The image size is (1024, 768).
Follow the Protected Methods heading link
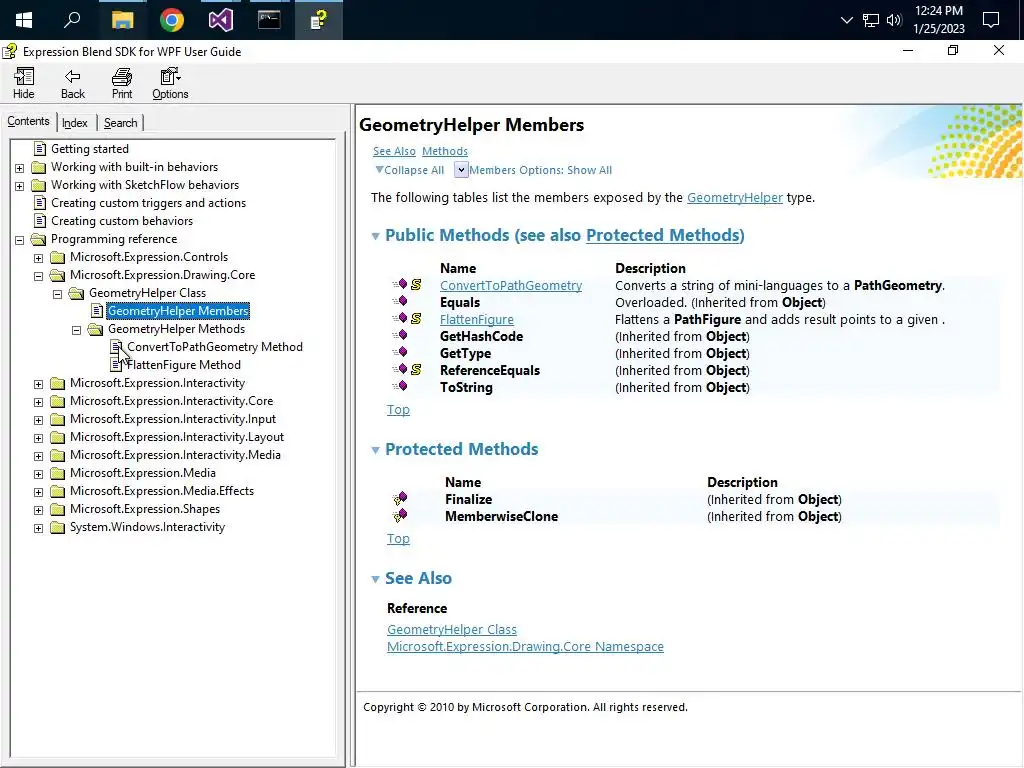pos(665,235)
